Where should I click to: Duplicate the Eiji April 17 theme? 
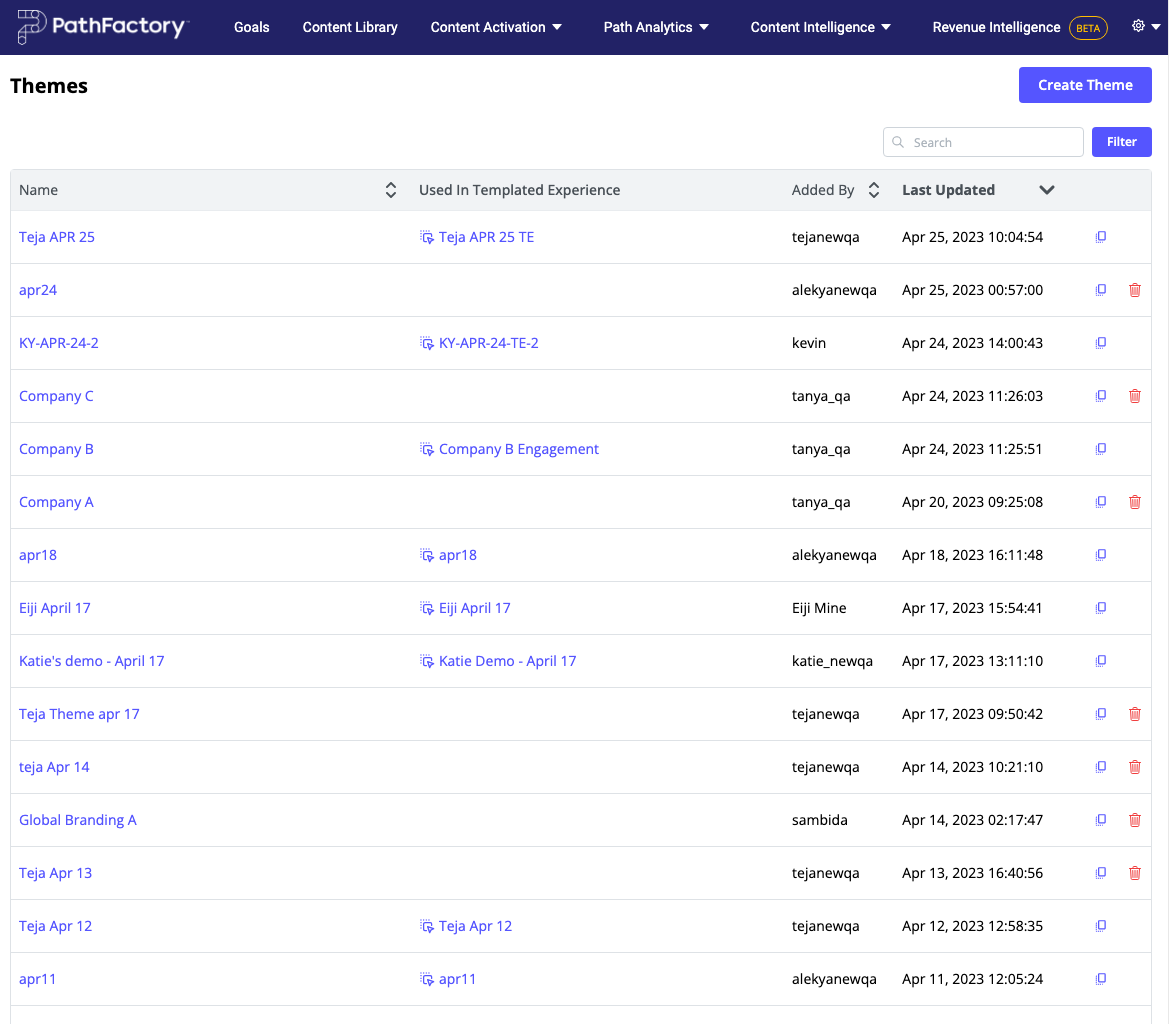[x=1101, y=609]
